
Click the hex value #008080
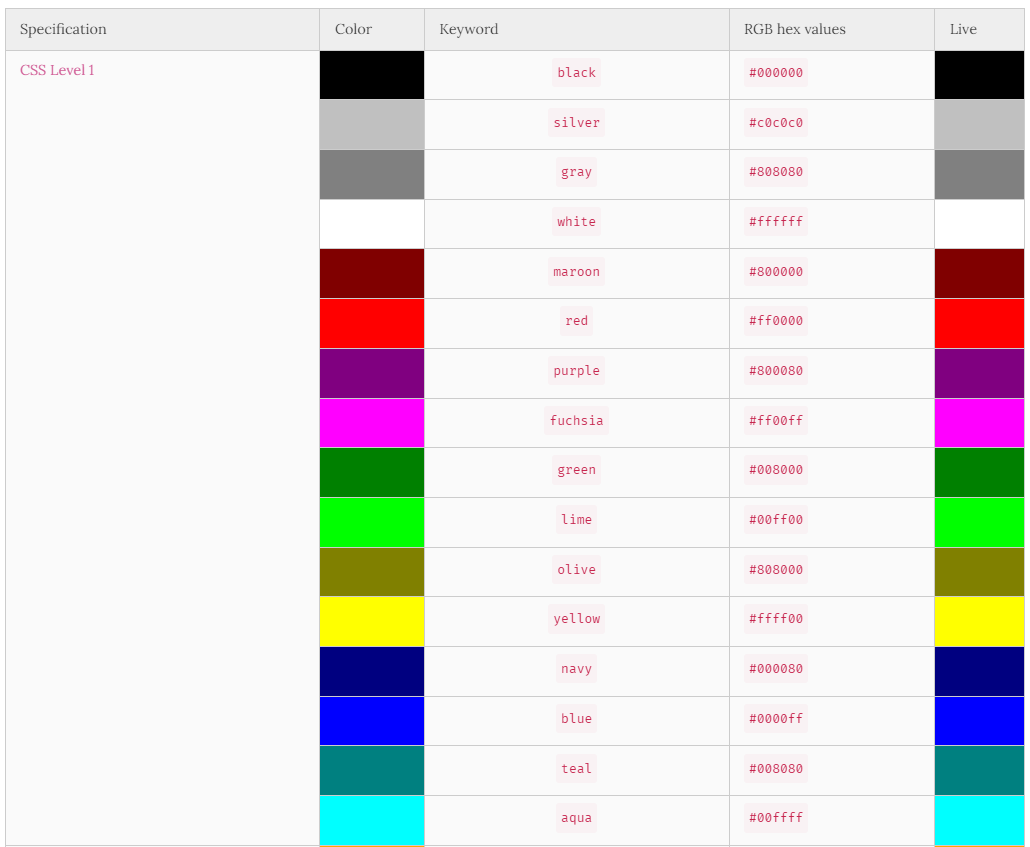click(x=776, y=768)
